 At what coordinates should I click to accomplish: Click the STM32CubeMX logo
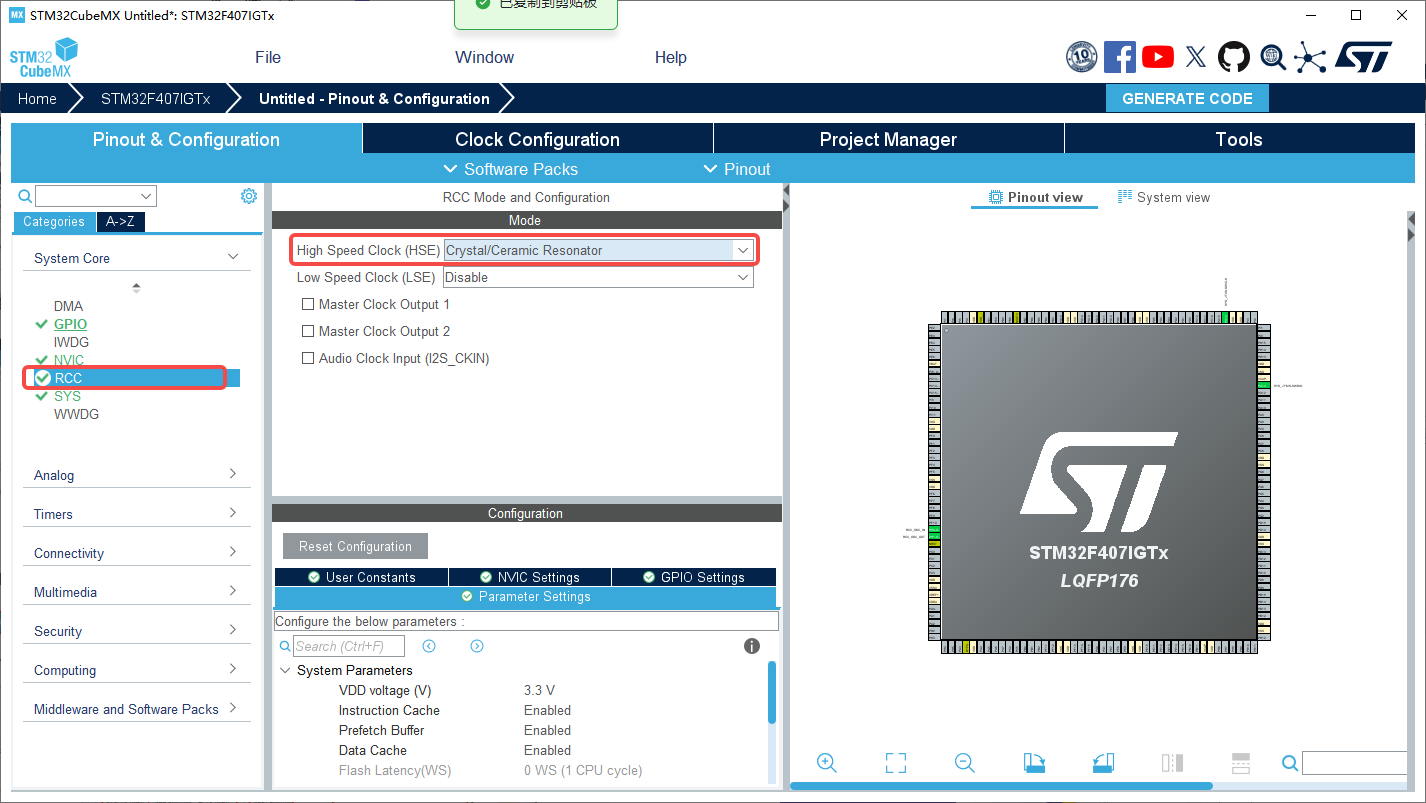pyautogui.click(x=43, y=57)
